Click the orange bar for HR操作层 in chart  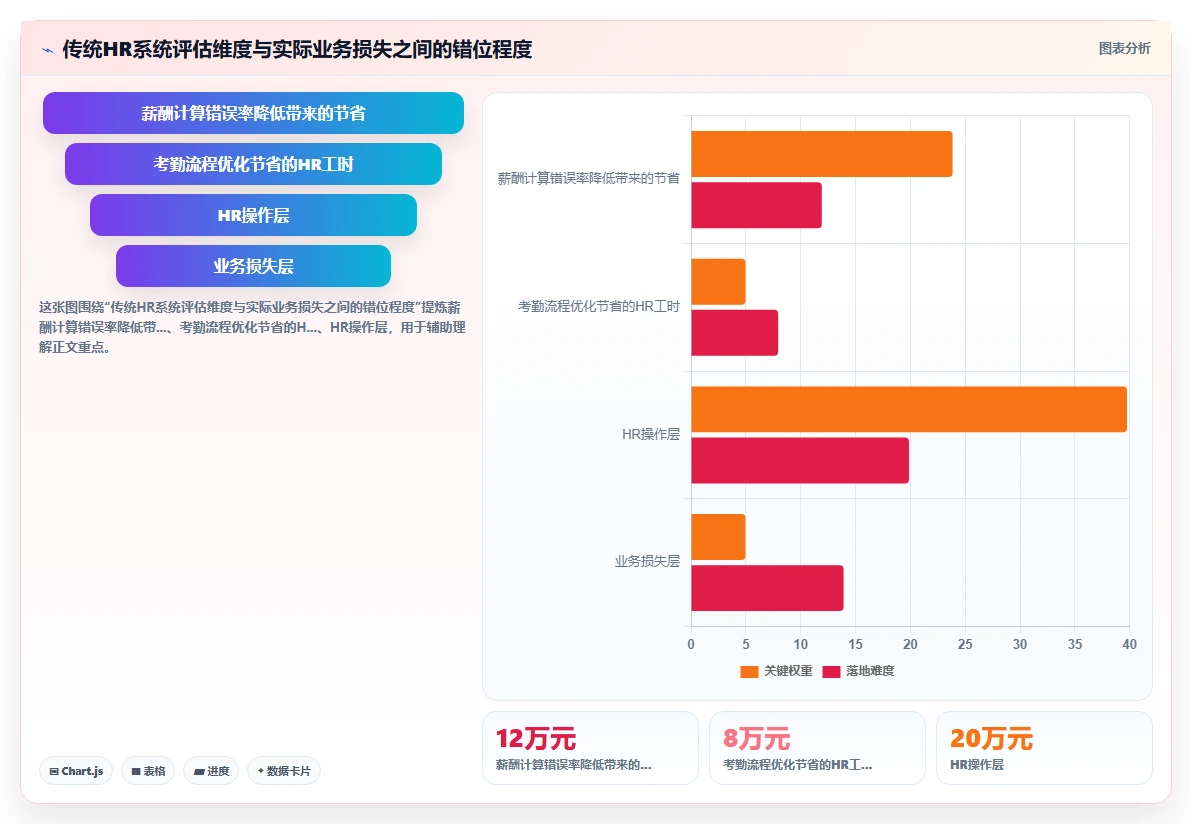point(909,410)
